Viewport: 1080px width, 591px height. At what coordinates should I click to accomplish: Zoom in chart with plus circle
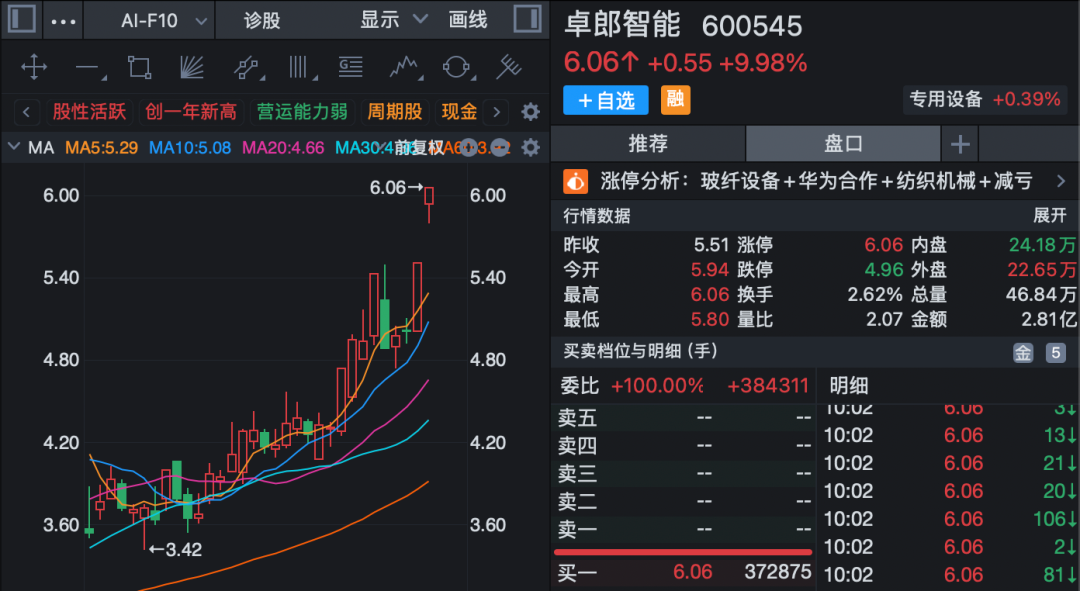[x=468, y=147]
